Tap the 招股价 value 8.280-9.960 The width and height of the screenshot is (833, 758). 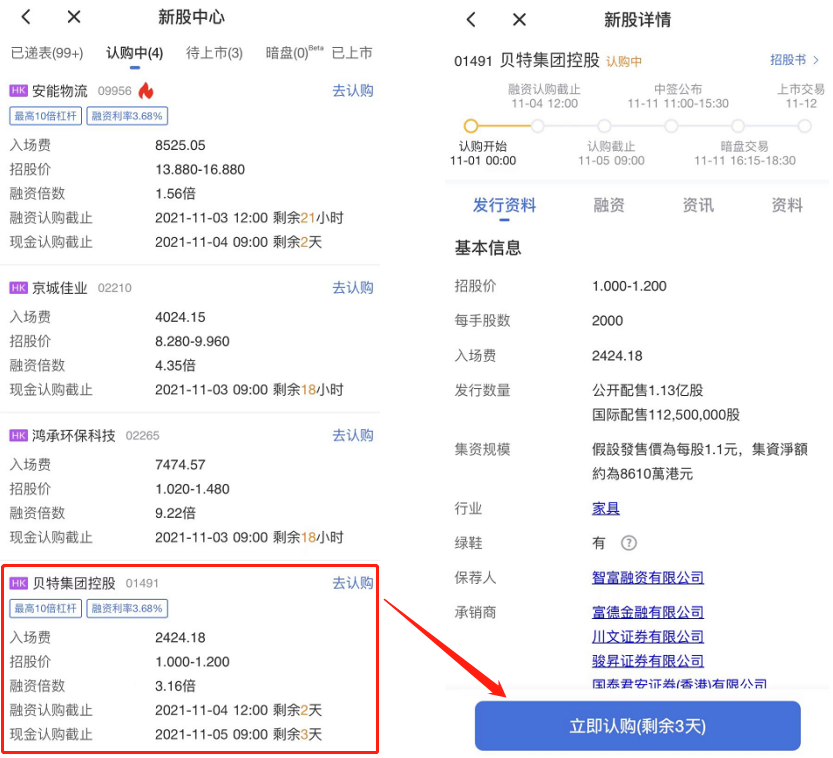(x=192, y=341)
